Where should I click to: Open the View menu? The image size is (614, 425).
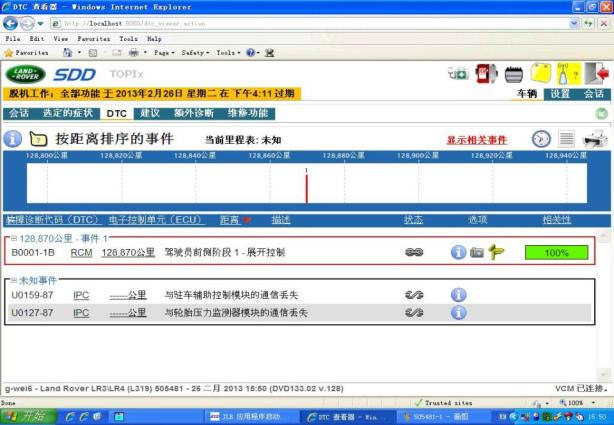coord(61,38)
